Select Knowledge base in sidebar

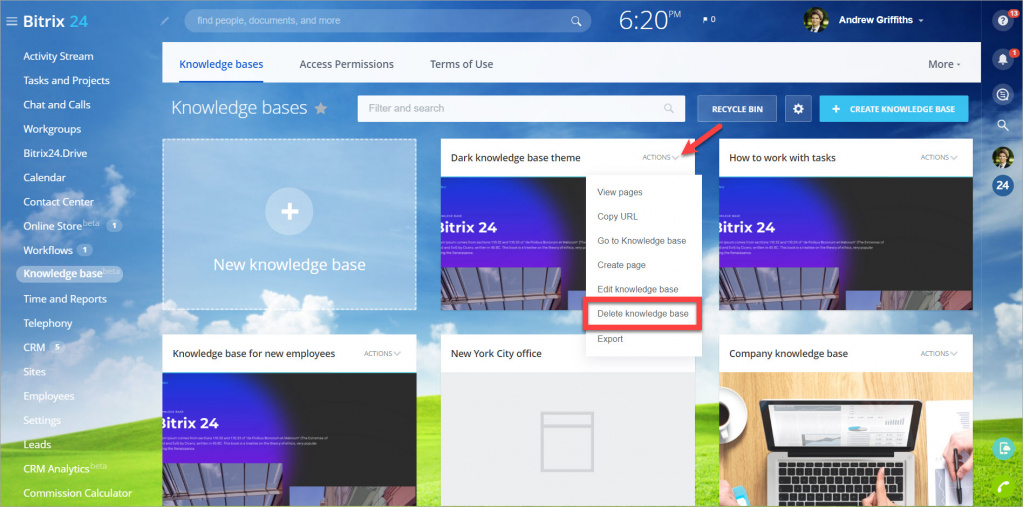tap(69, 273)
